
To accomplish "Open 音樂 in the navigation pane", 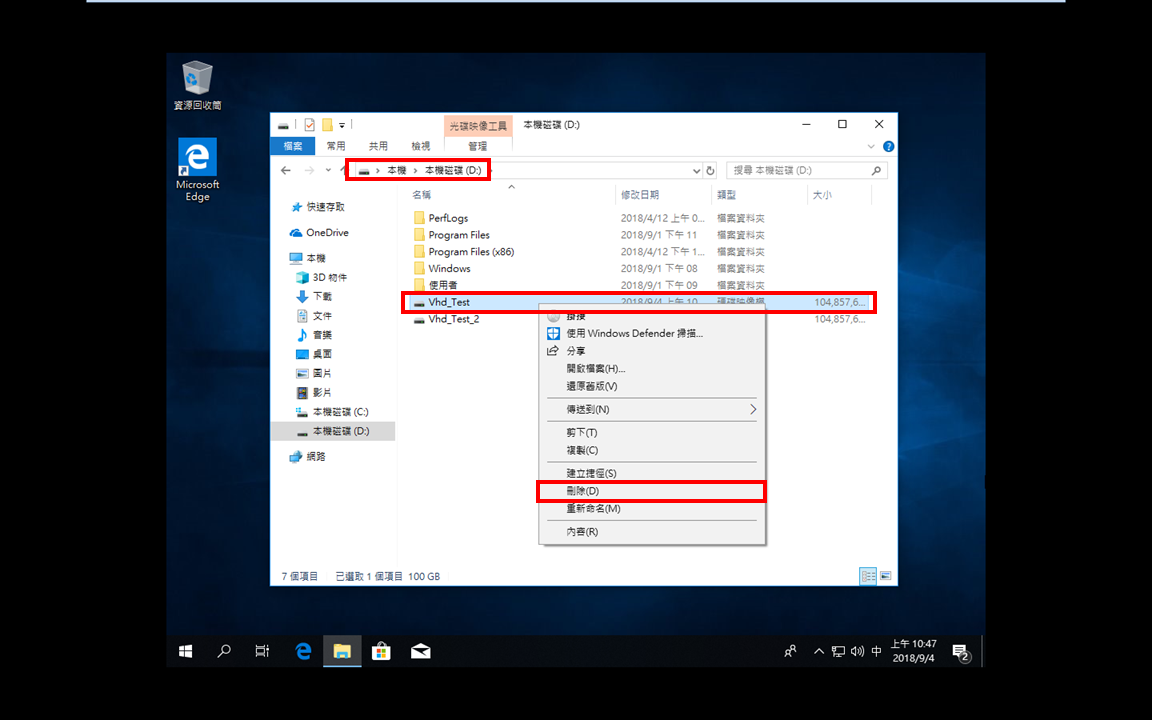I will click(322, 335).
